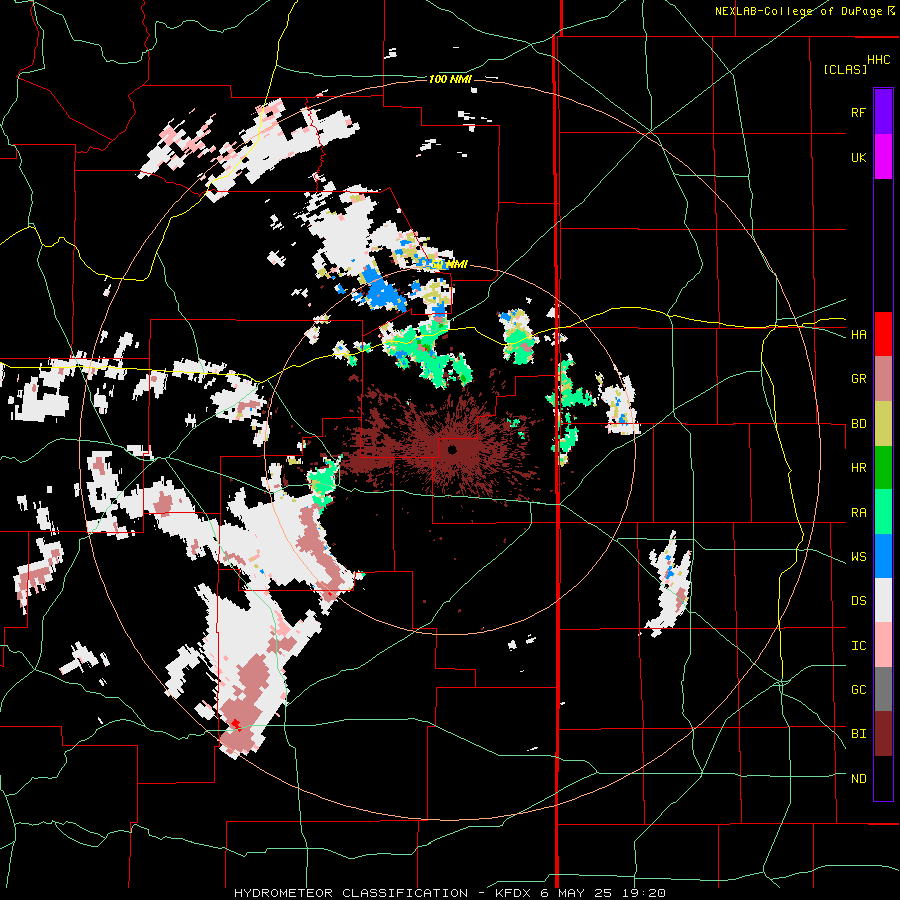
Task: Click the large blue wet snow cluster
Action: click(x=381, y=289)
